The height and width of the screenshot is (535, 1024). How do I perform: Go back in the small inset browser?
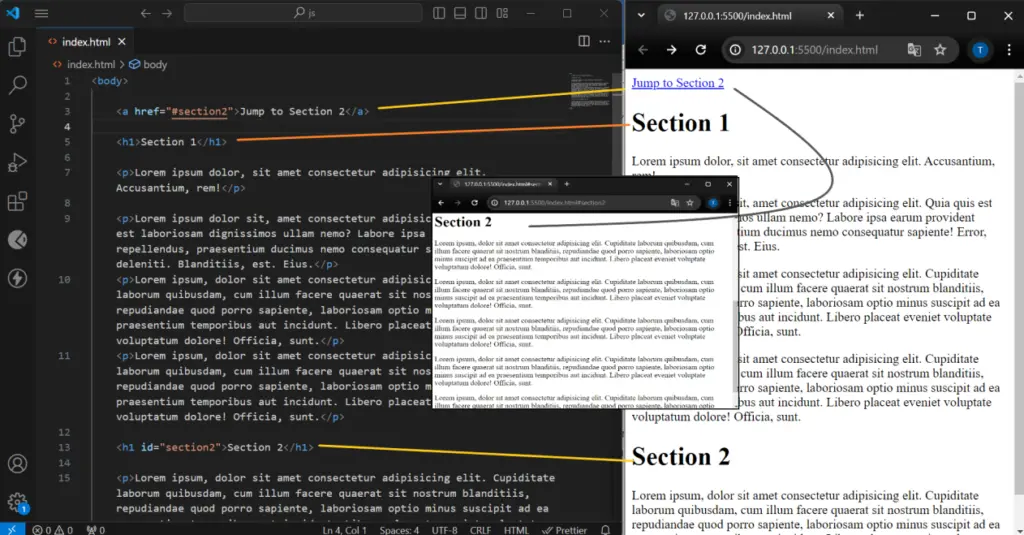(x=441, y=203)
